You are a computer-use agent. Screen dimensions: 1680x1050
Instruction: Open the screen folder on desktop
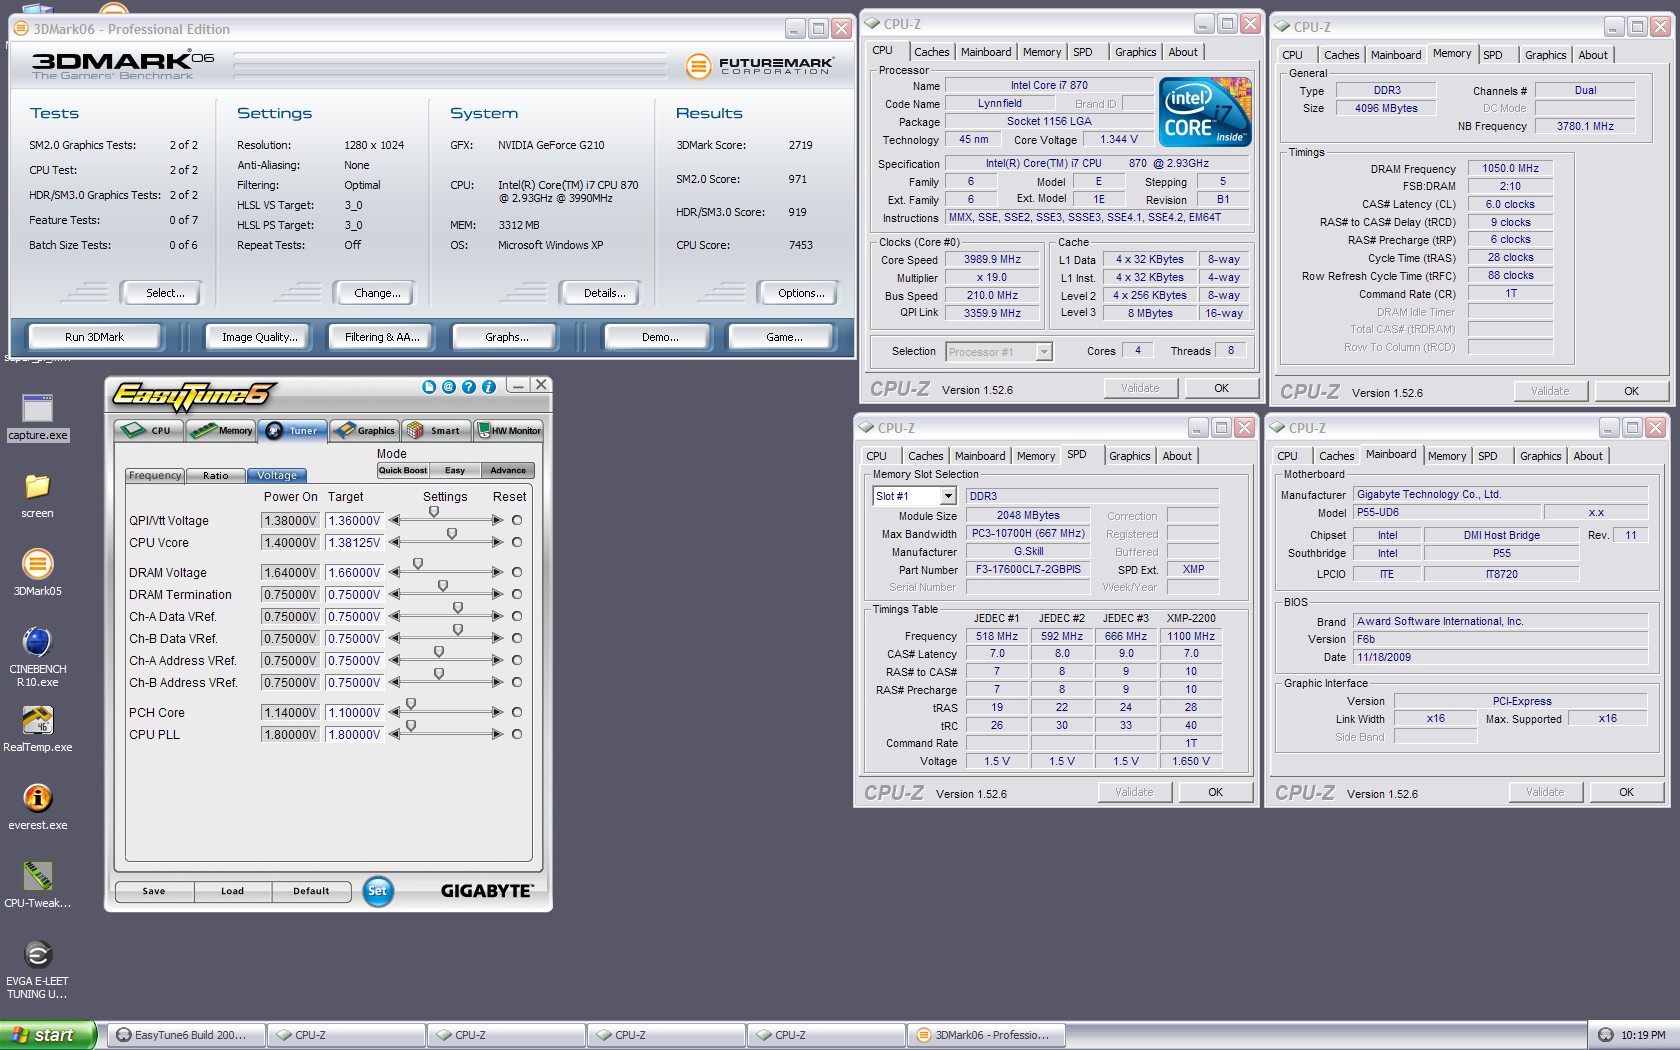(x=38, y=496)
